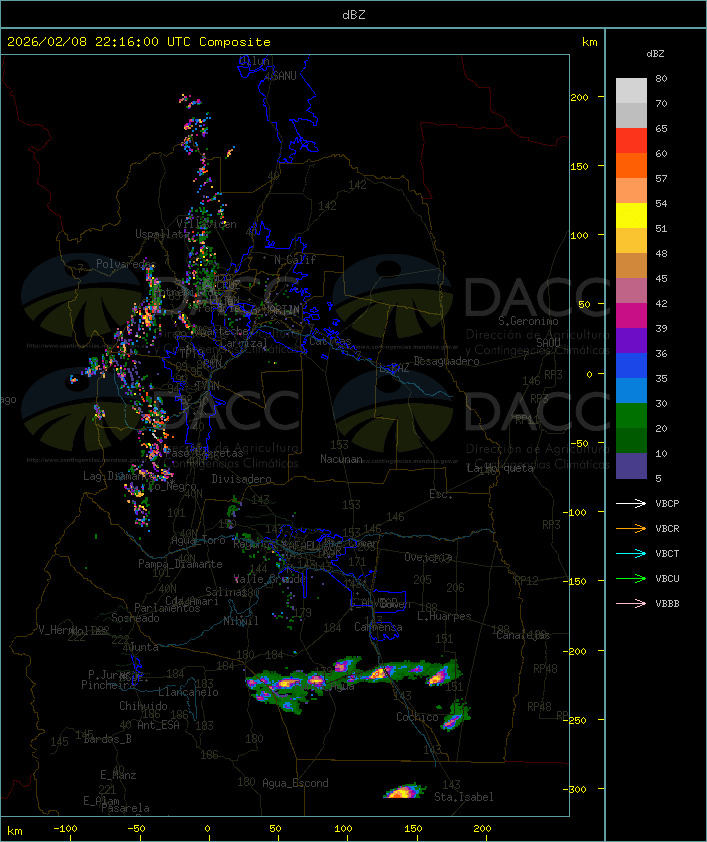Click the Llancanelo place label

(188, 692)
